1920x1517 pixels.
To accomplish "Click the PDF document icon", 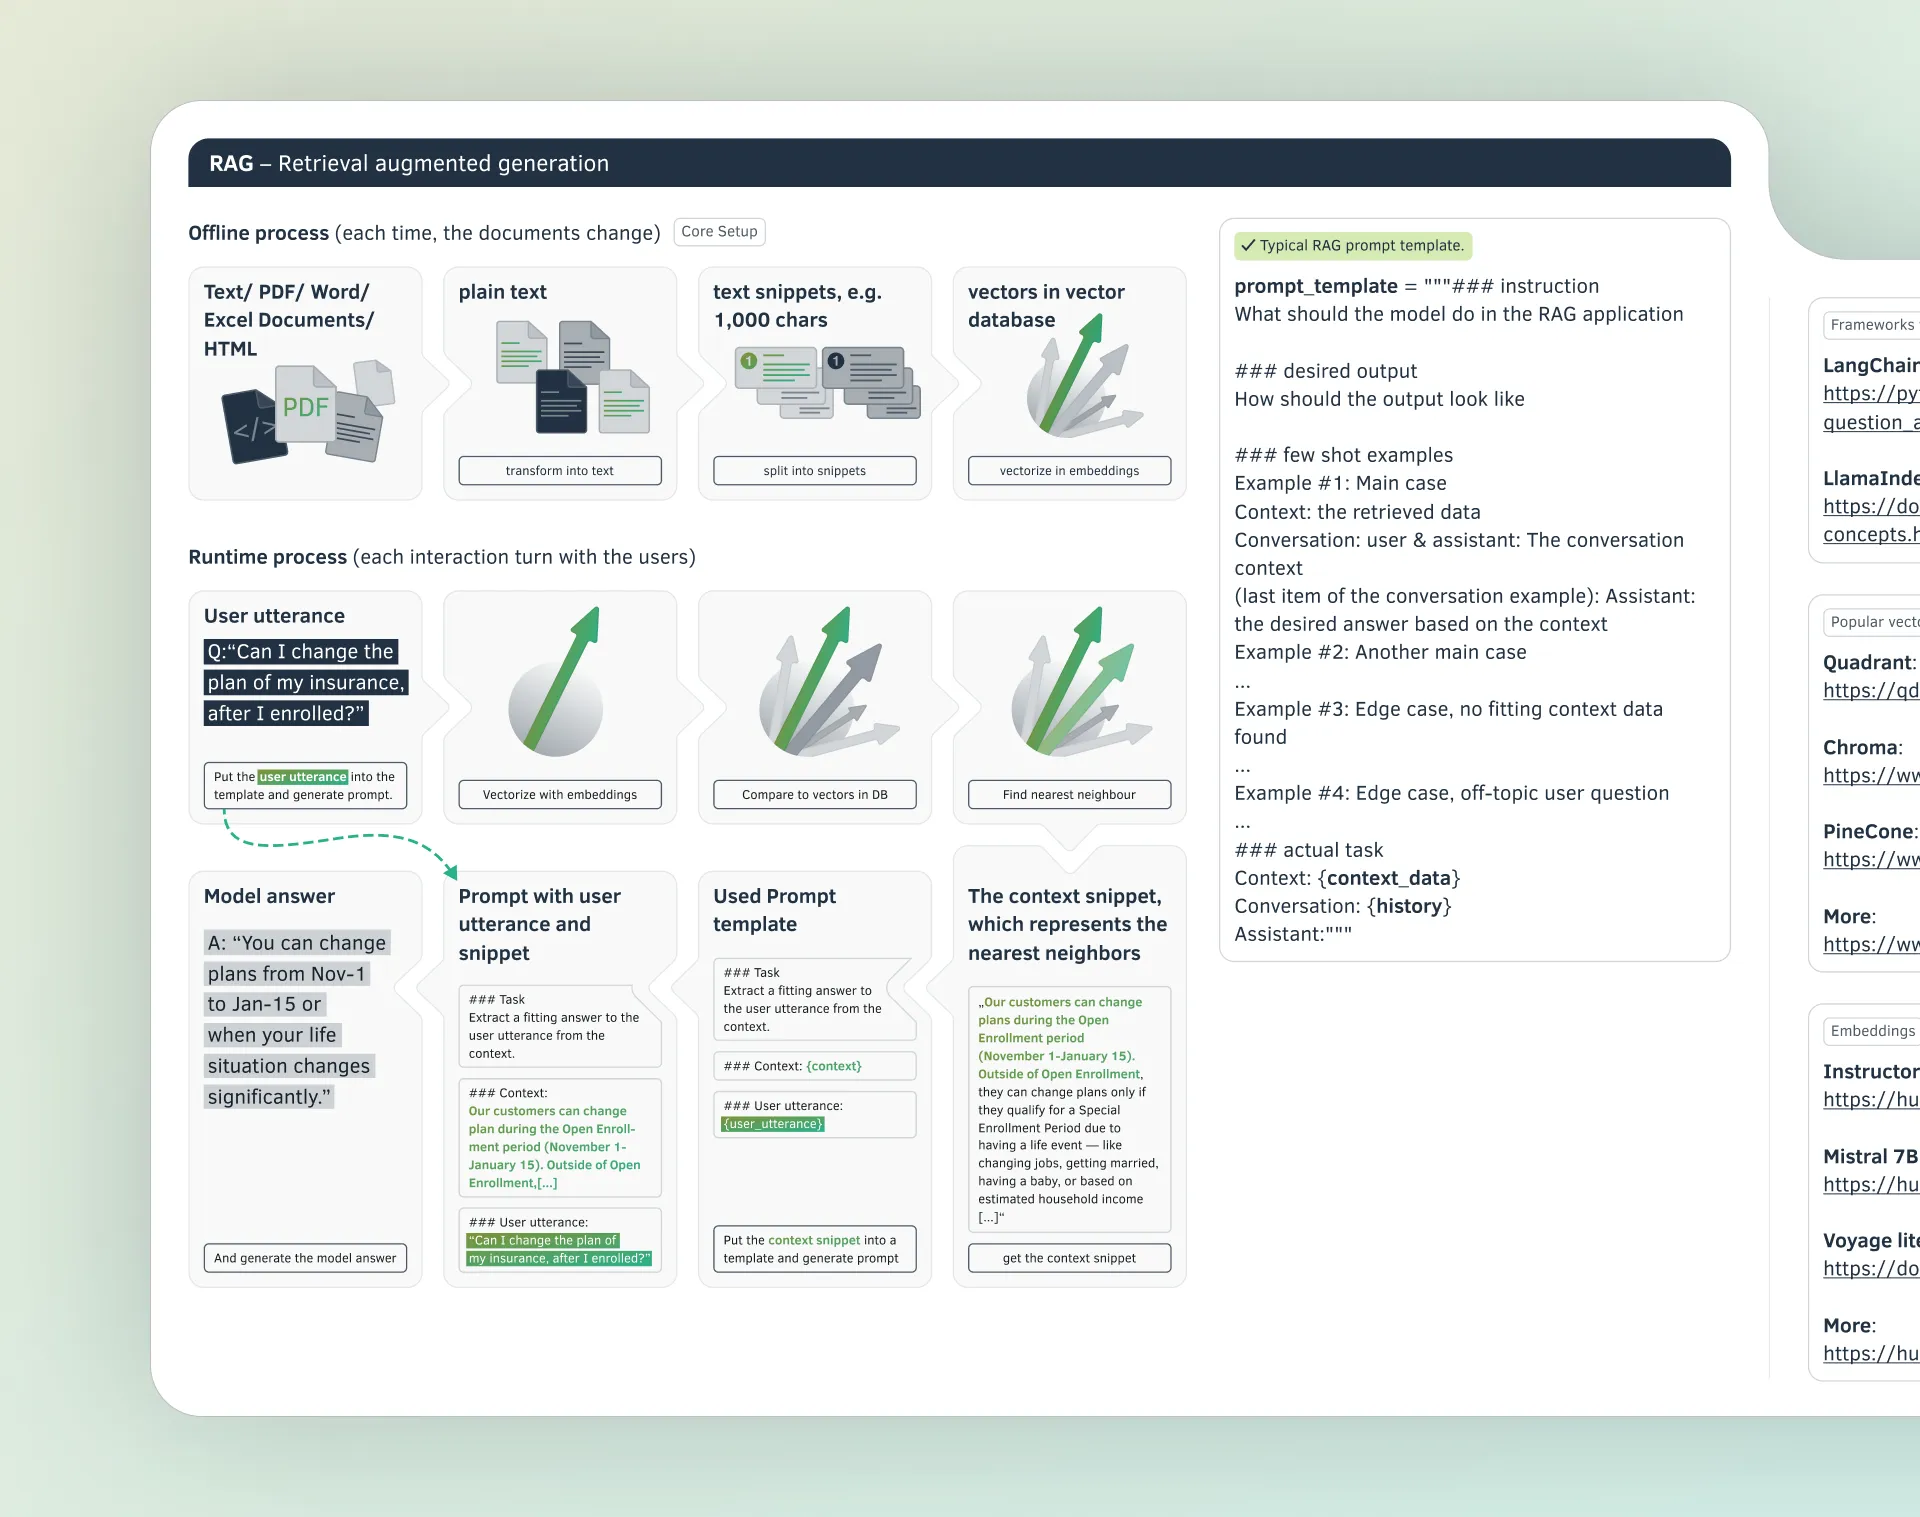I will [x=305, y=406].
